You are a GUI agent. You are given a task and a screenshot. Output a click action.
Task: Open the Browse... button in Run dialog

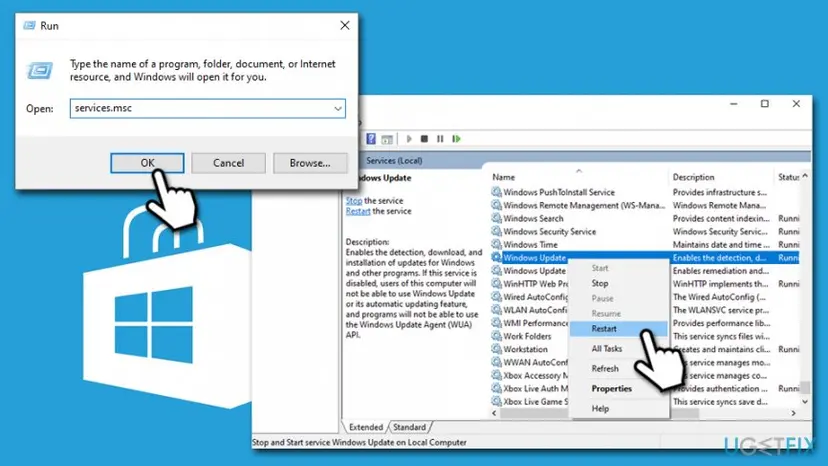310,163
